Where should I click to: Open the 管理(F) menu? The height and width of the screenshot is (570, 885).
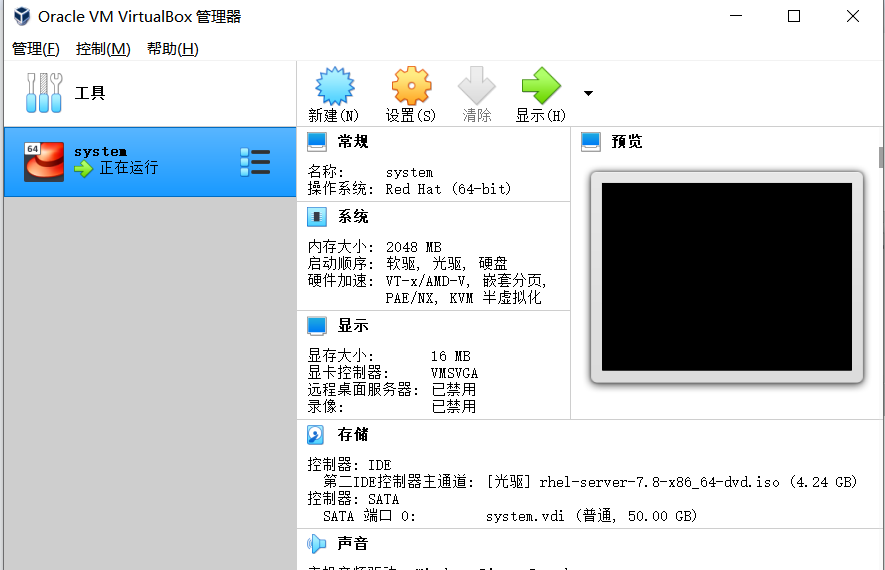36,49
